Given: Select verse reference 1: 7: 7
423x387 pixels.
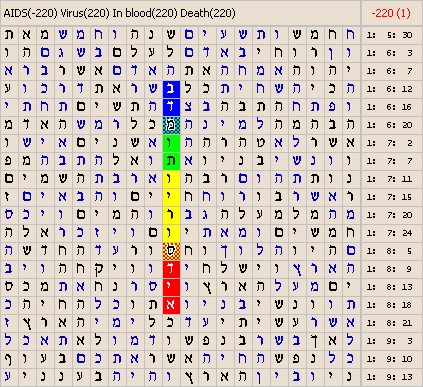Looking at the screenshot, I should 389,161.
